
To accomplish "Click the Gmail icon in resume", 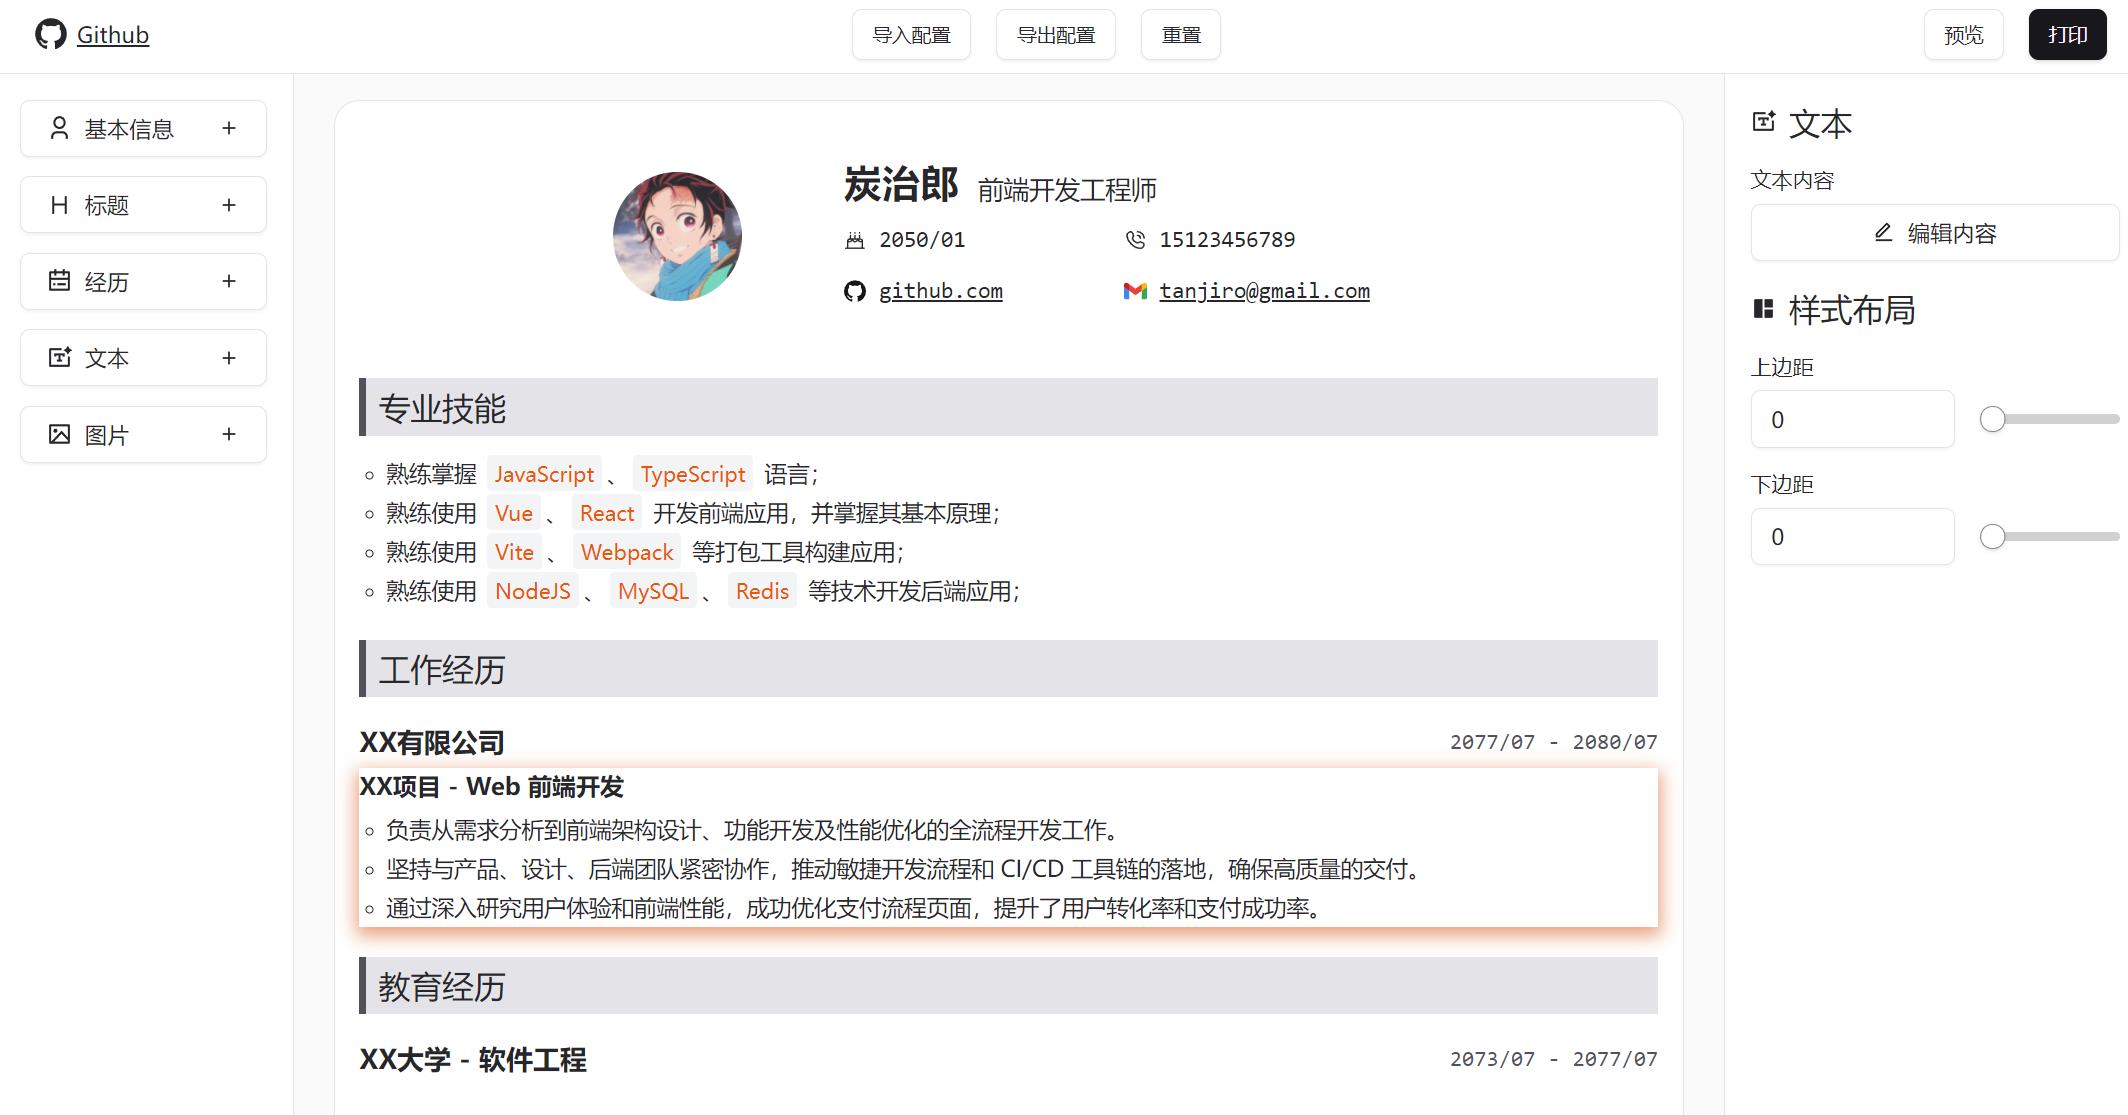I will pos(1135,291).
